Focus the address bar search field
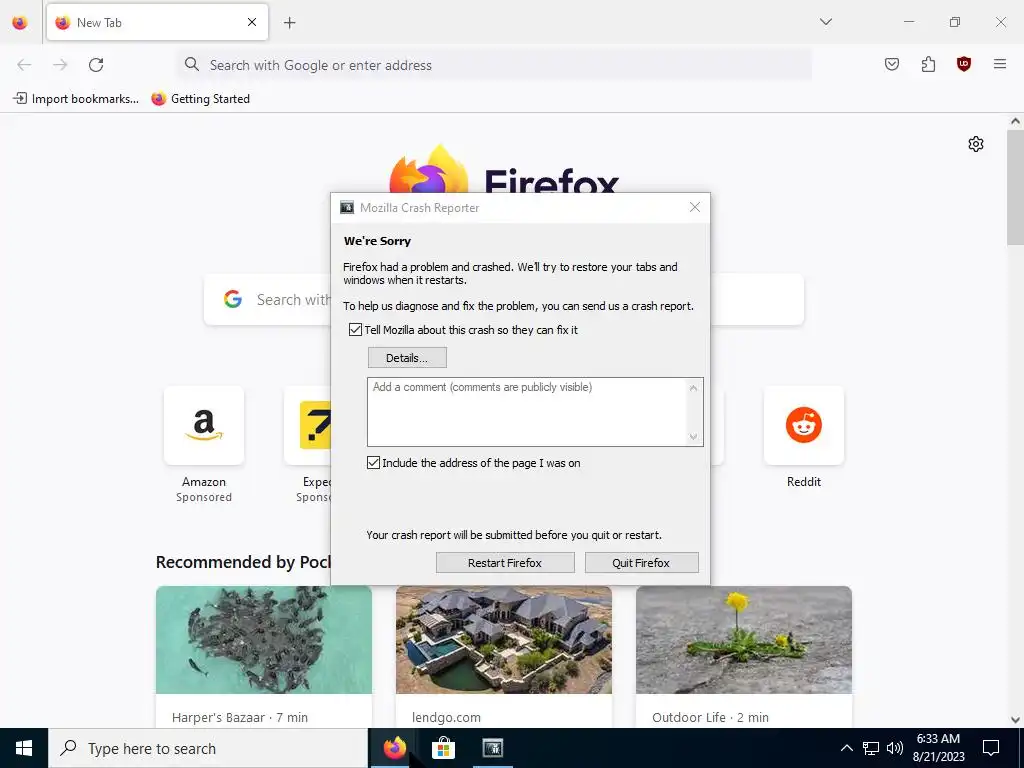This screenshot has height=768, width=1024. click(x=494, y=65)
